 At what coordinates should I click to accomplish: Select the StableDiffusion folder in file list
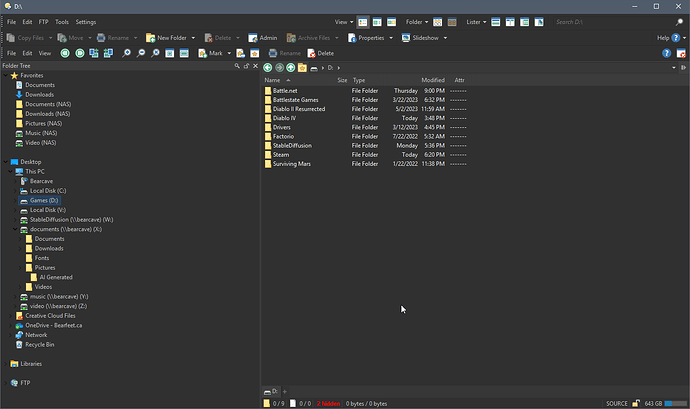(292, 145)
